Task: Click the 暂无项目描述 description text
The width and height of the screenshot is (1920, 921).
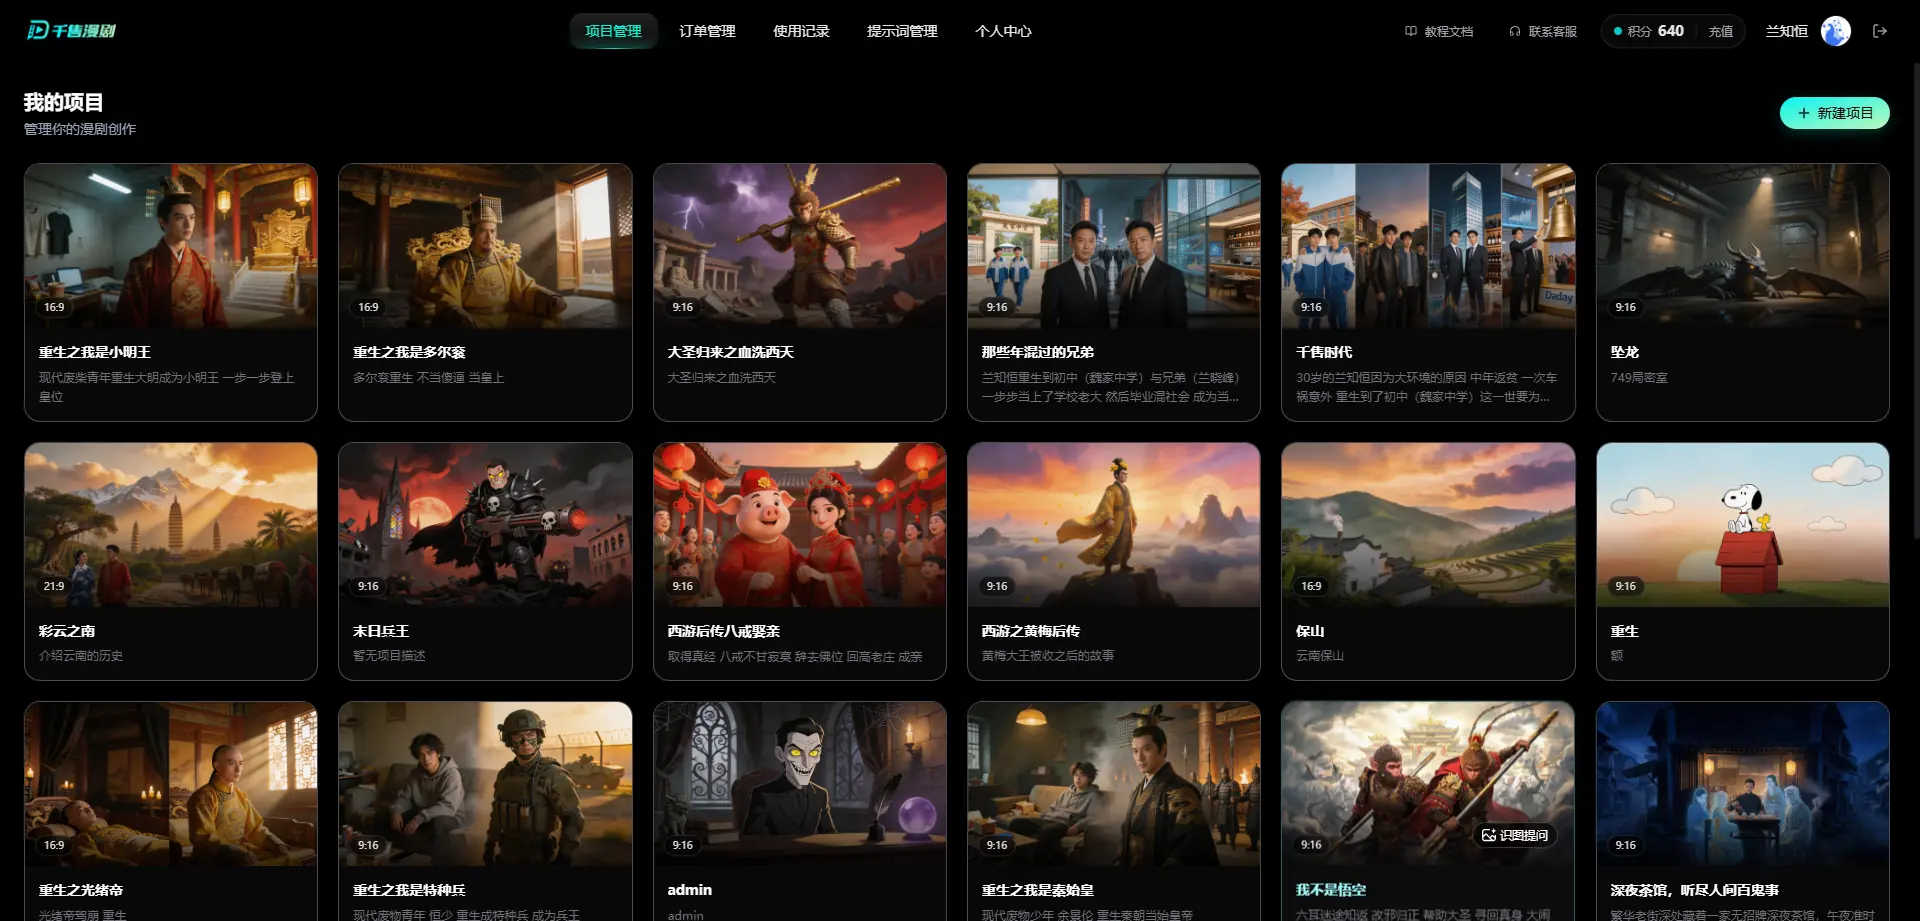Action: tap(389, 656)
